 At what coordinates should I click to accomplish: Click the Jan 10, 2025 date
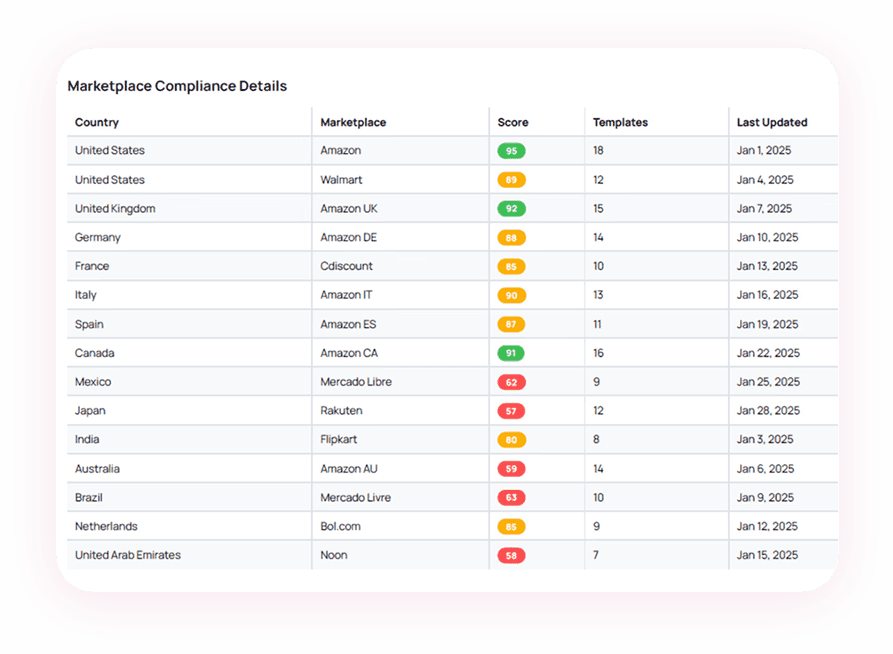[x=767, y=238]
